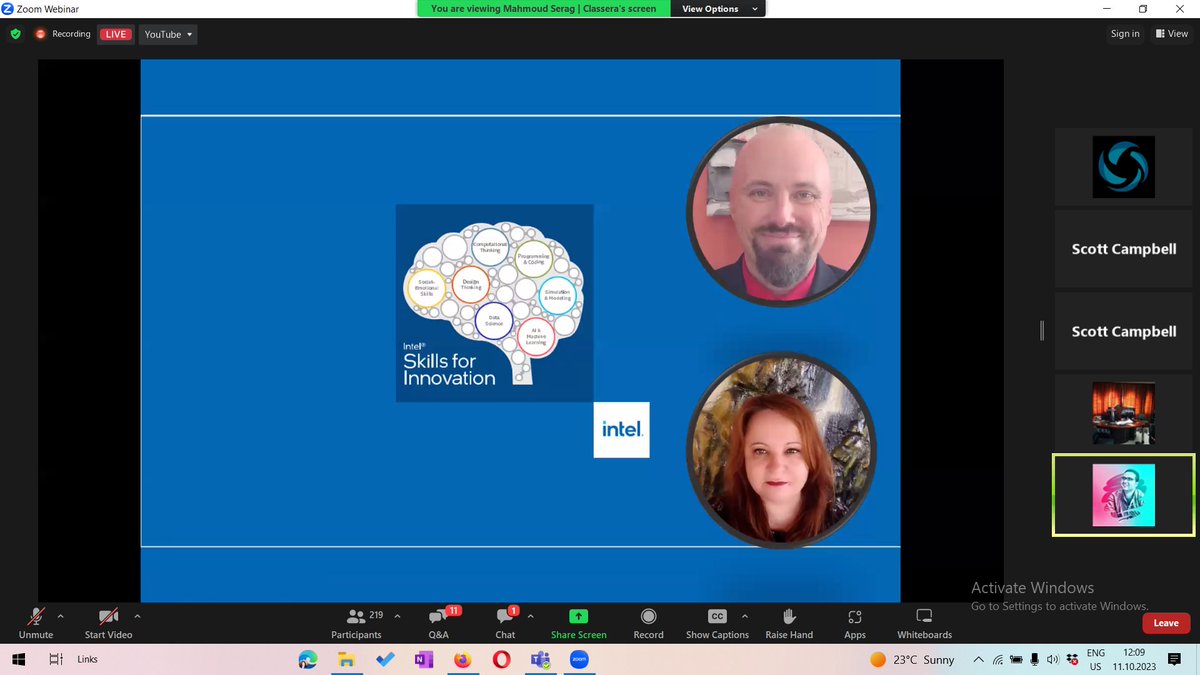Screen dimensions: 1200x675
Task: Select the office desk participant thumbnail
Action: pos(1124,413)
